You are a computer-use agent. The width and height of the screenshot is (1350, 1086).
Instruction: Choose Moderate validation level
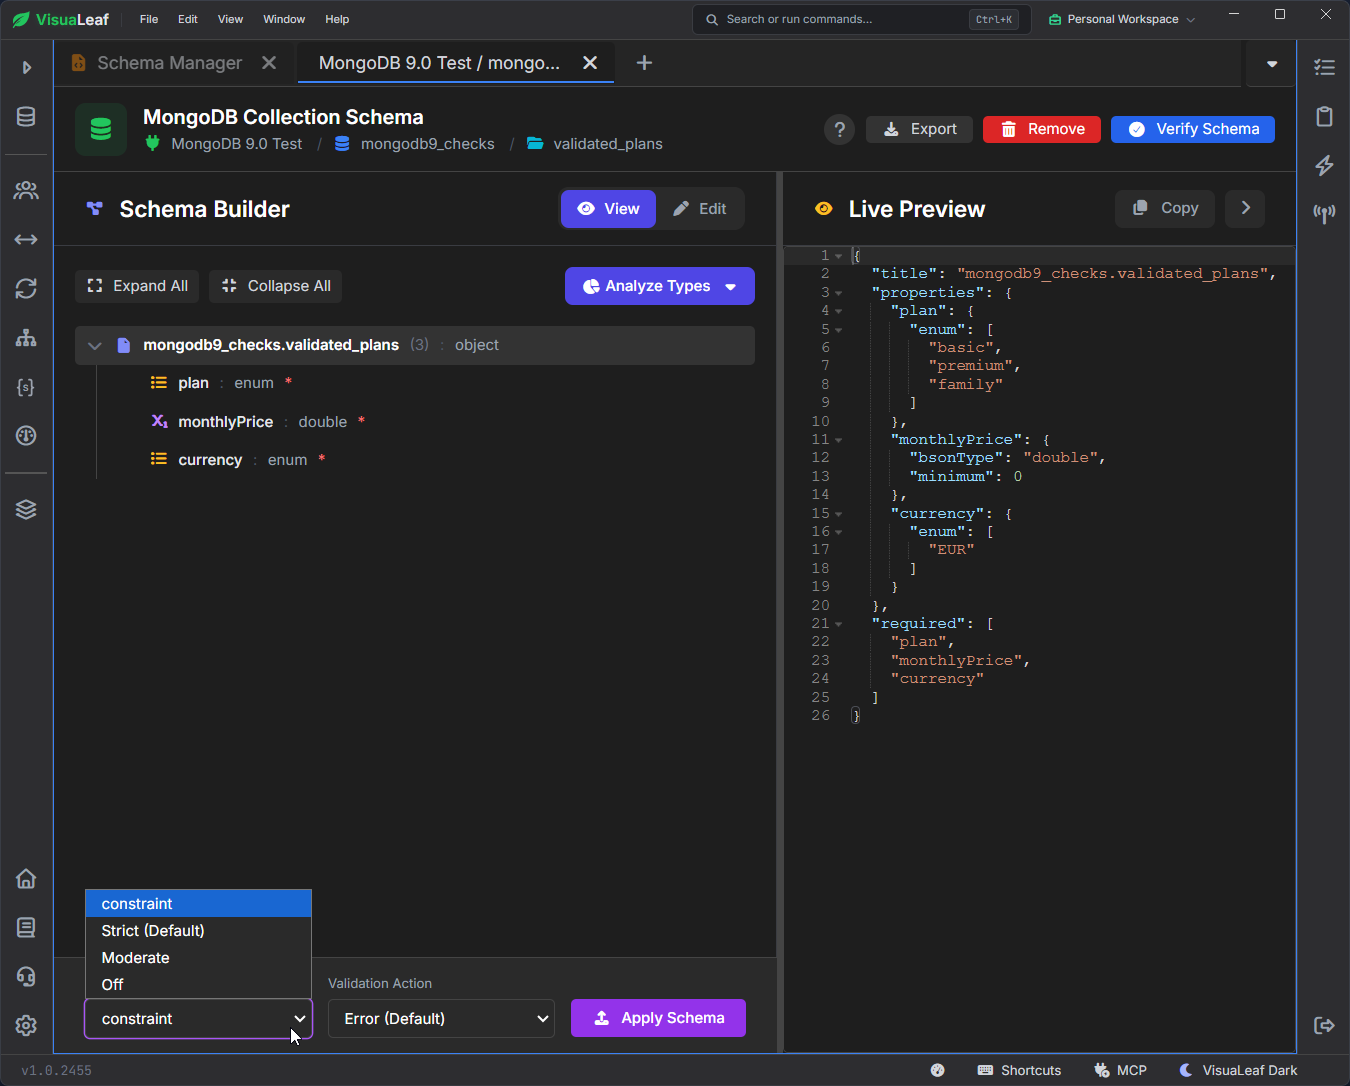click(199, 958)
